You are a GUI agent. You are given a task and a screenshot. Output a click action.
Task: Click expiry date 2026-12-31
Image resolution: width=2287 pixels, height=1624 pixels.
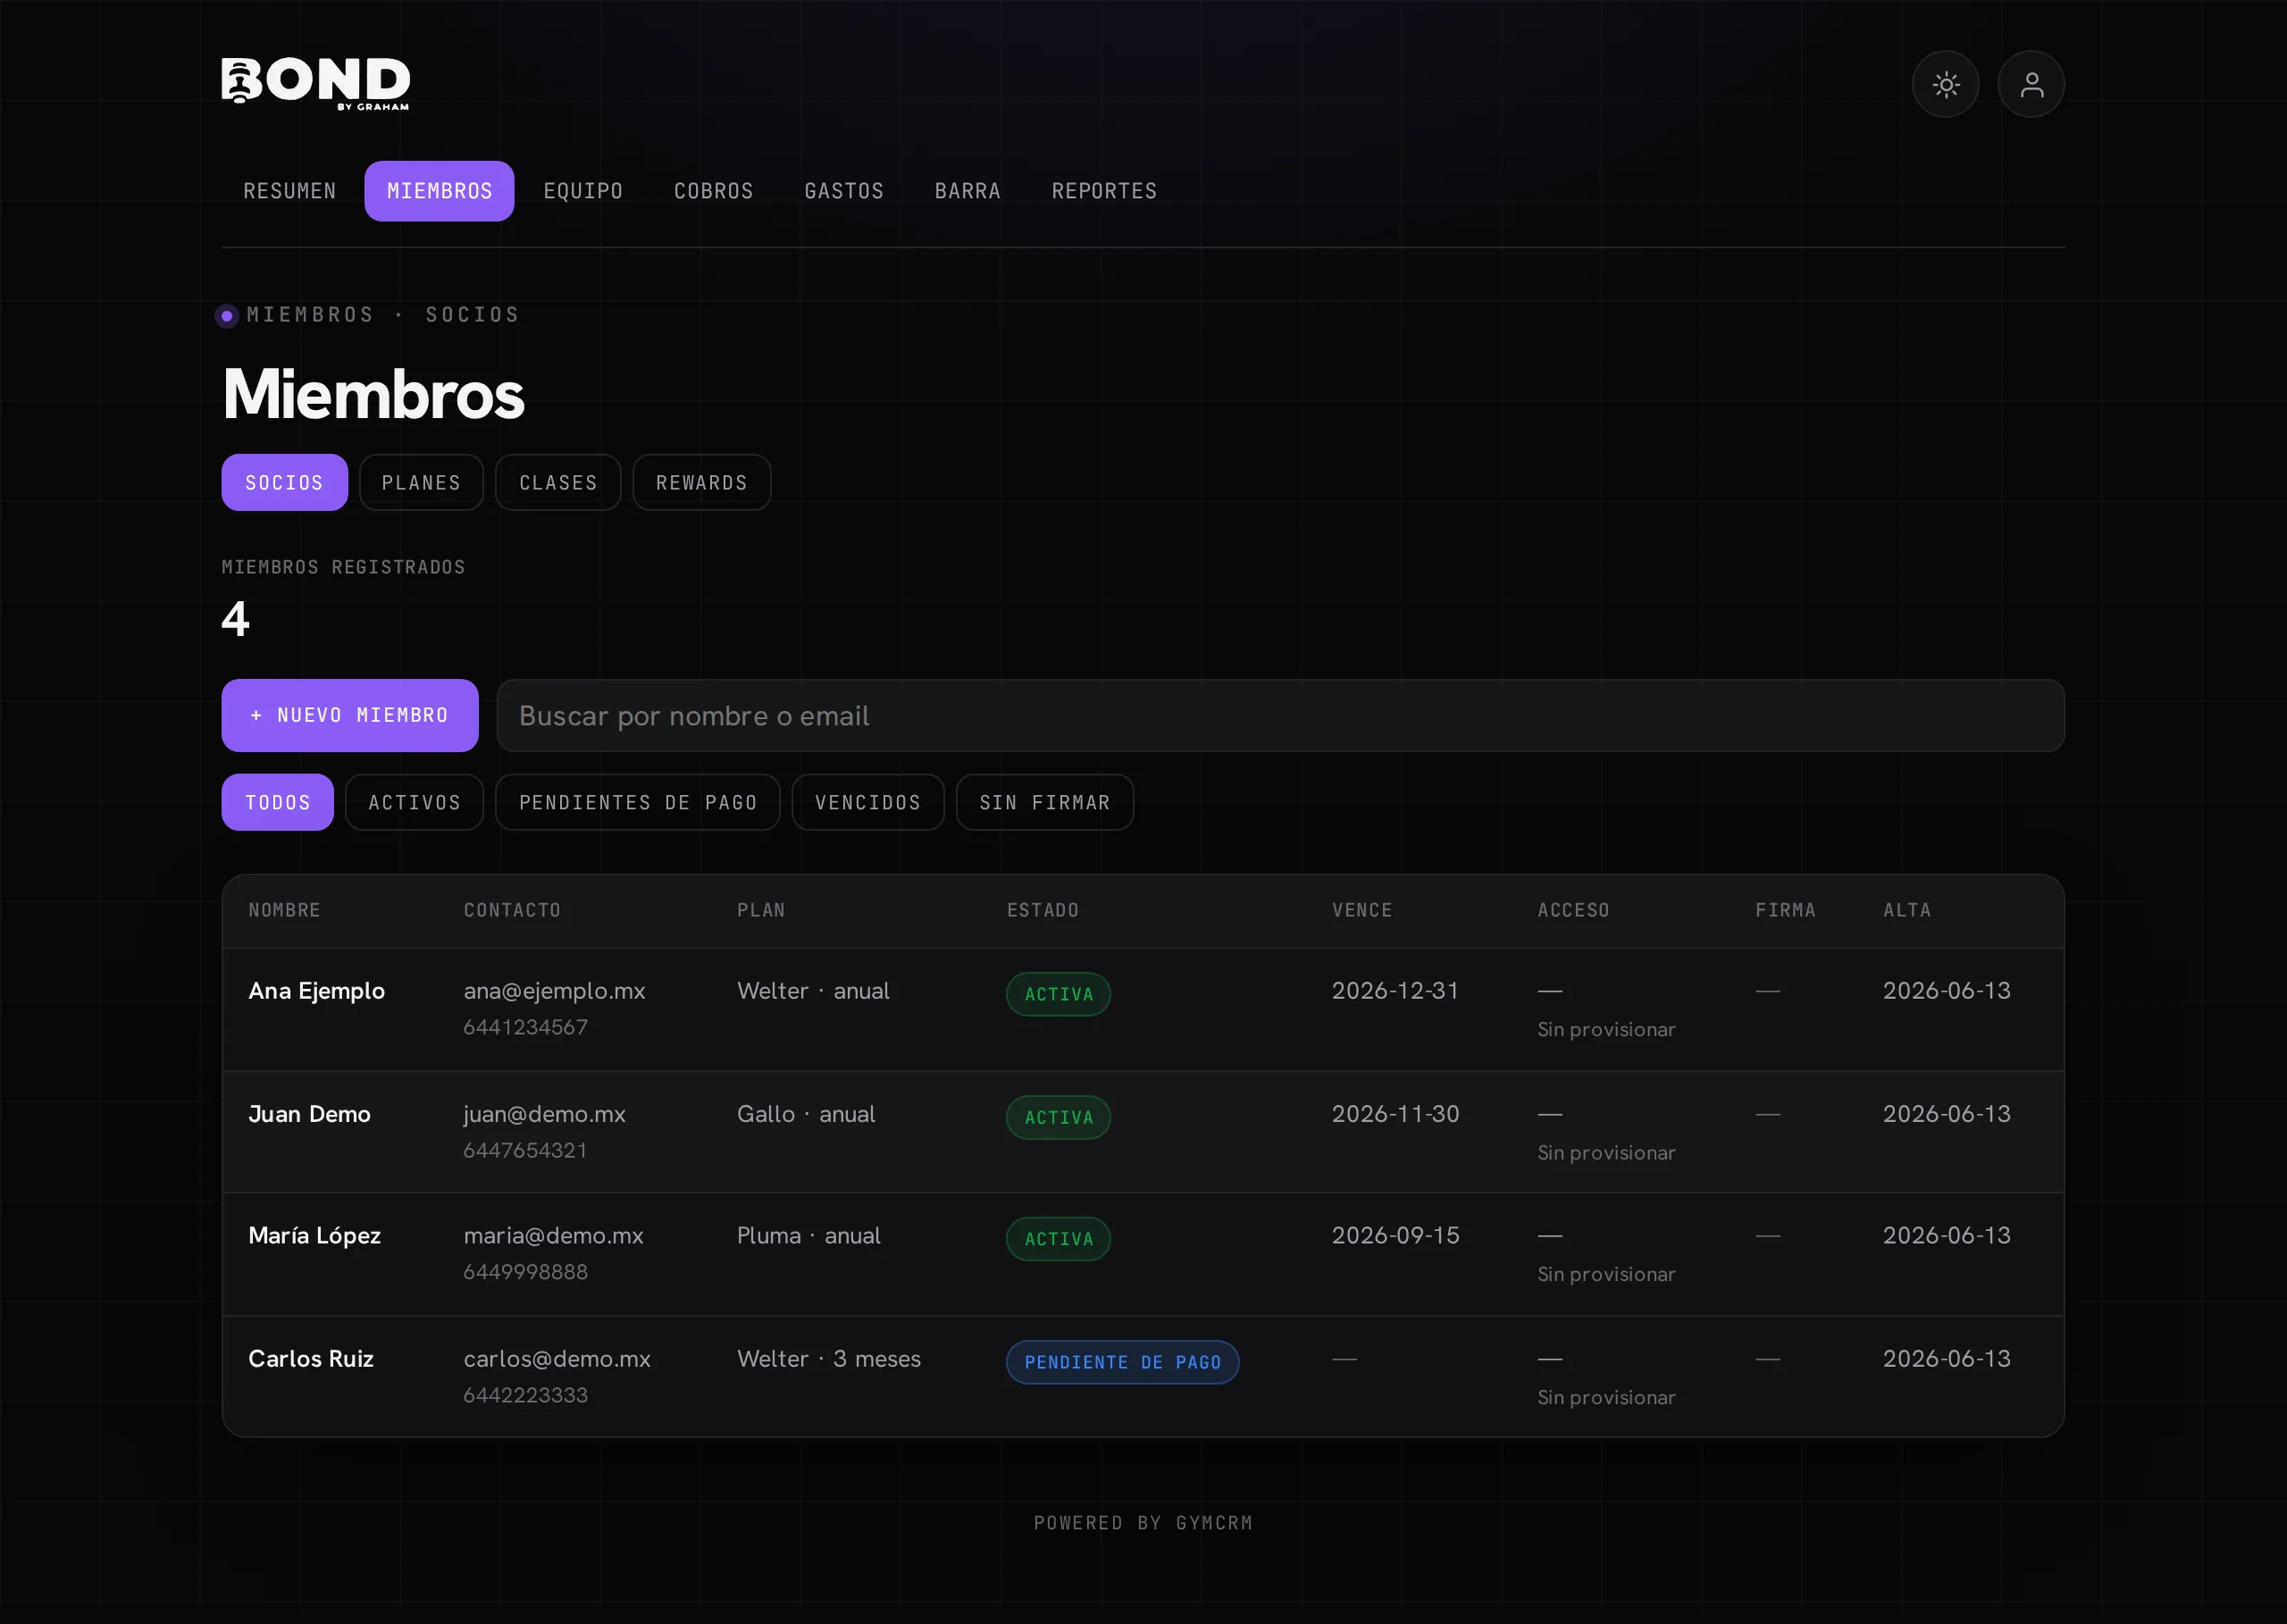1395,992
